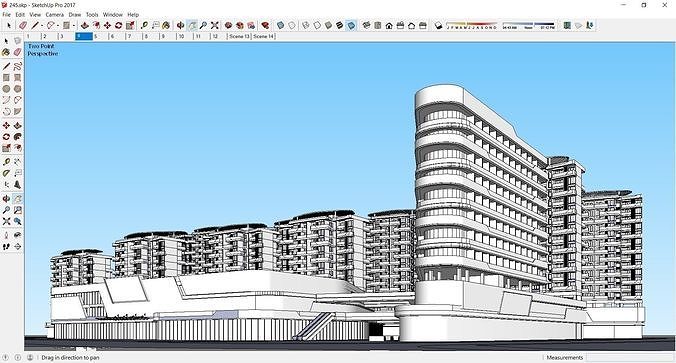
Task: Pick the Push/Pull tool in the top toolbar
Action: 85,25
